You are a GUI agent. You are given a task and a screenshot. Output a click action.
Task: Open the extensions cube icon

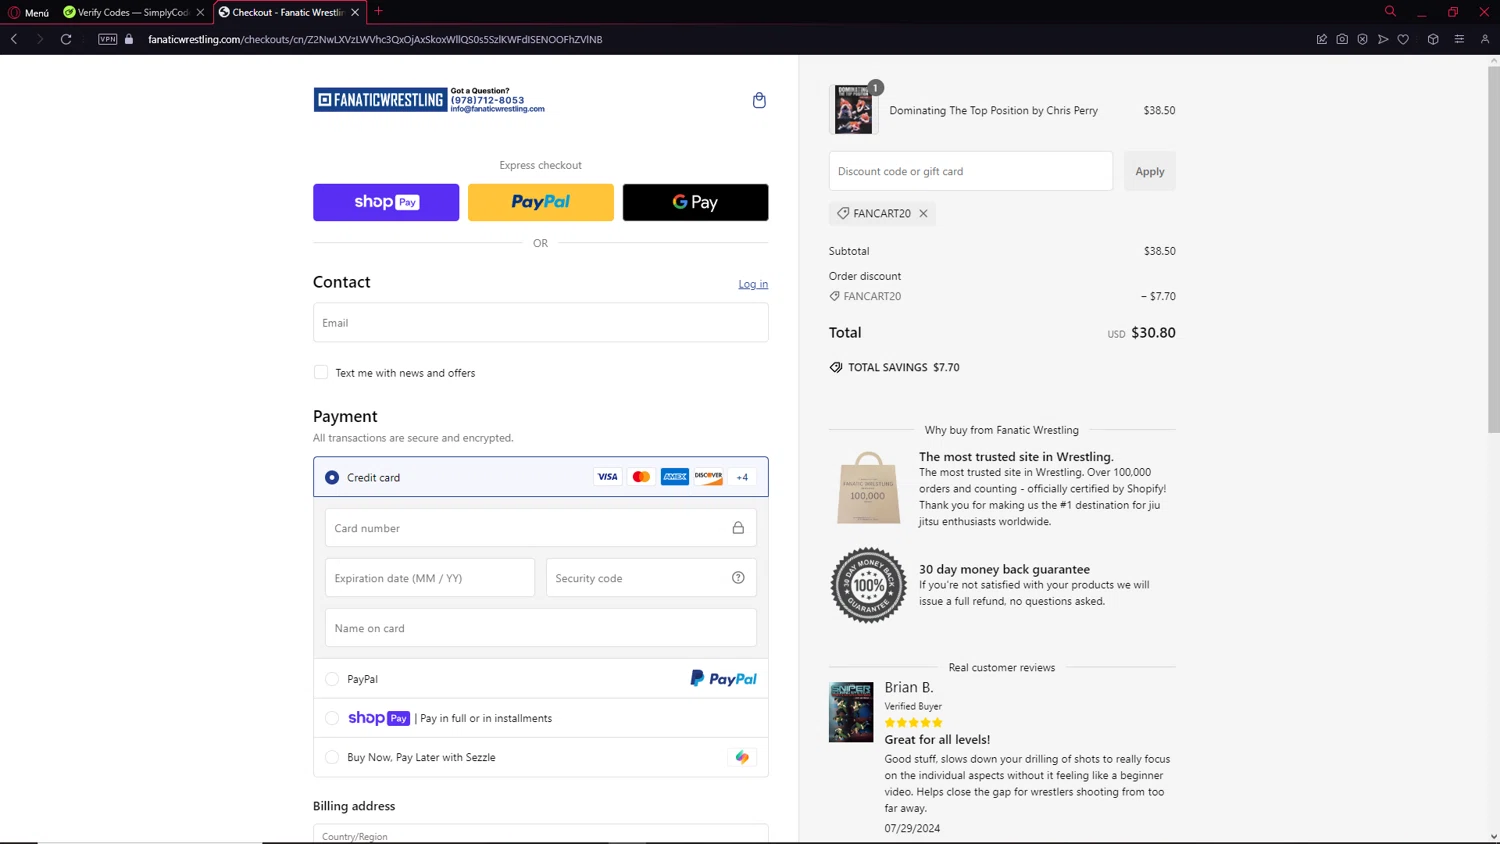[1433, 39]
